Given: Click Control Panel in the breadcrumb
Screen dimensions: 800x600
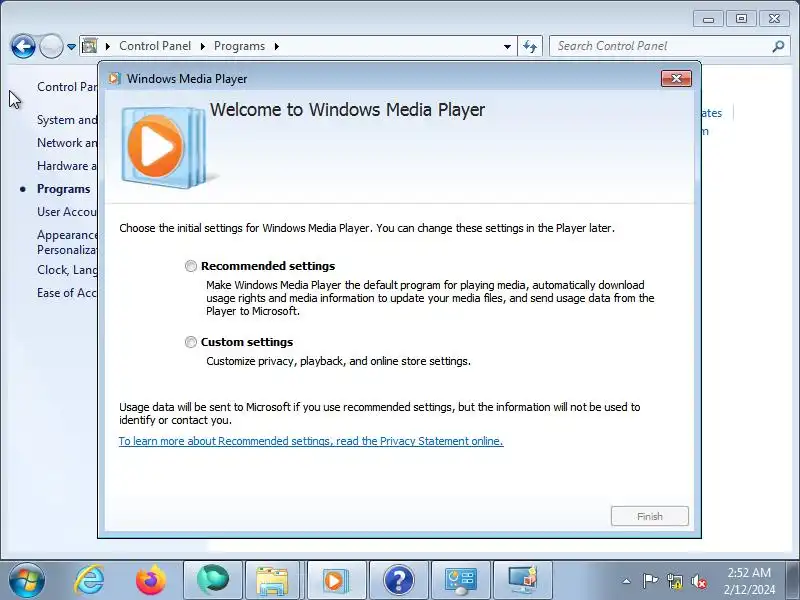Looking at the screenshot, I should tap(155, 46).
